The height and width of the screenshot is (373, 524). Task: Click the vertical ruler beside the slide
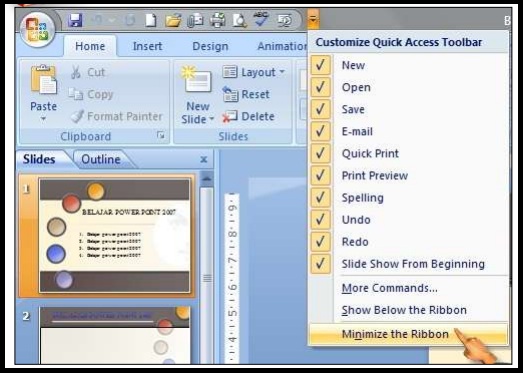232,277
